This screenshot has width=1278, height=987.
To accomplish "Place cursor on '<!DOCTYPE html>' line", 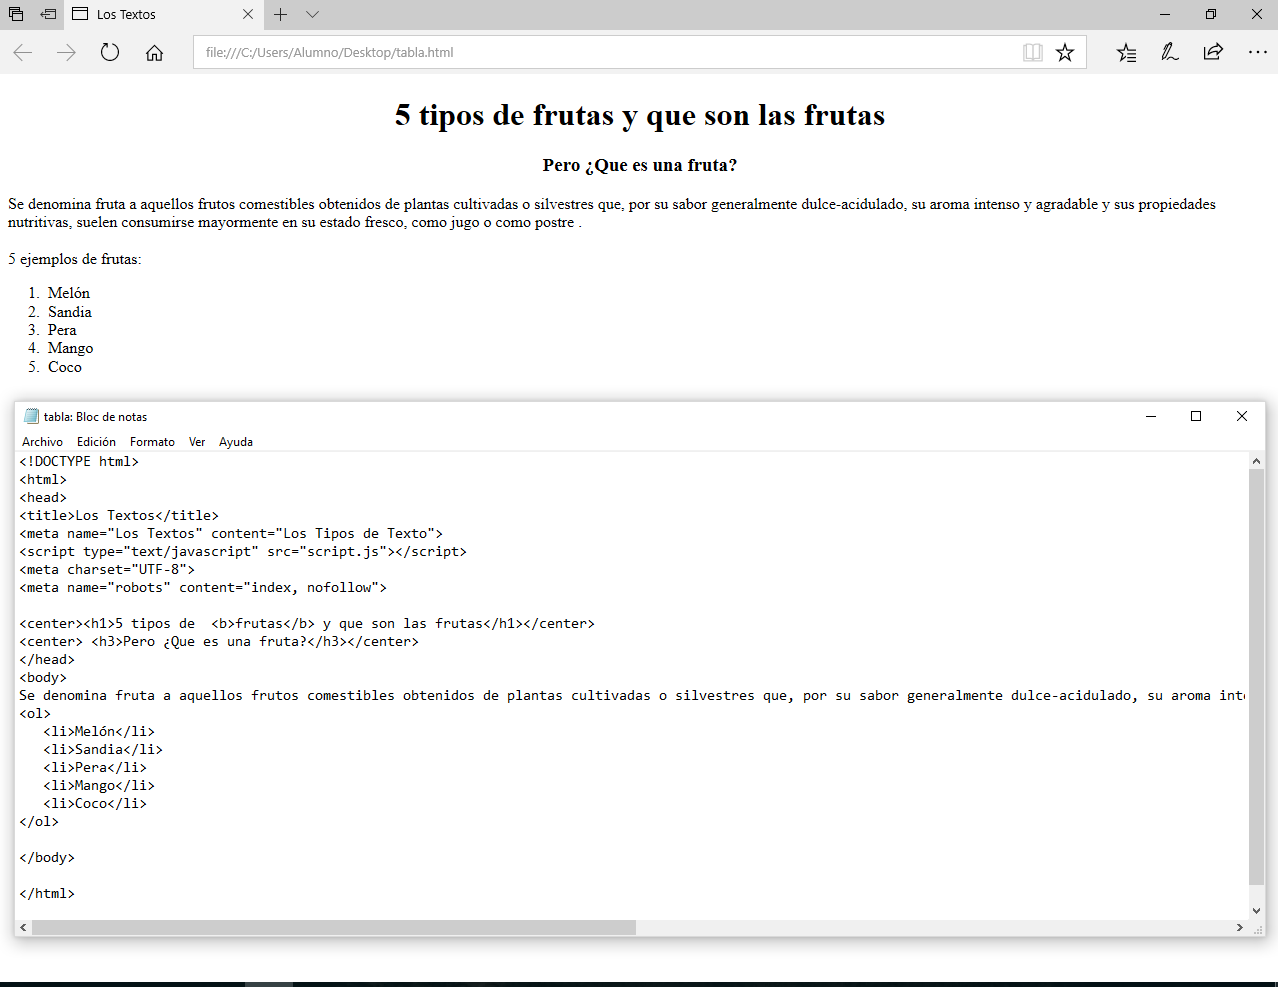I will [79, 461].
